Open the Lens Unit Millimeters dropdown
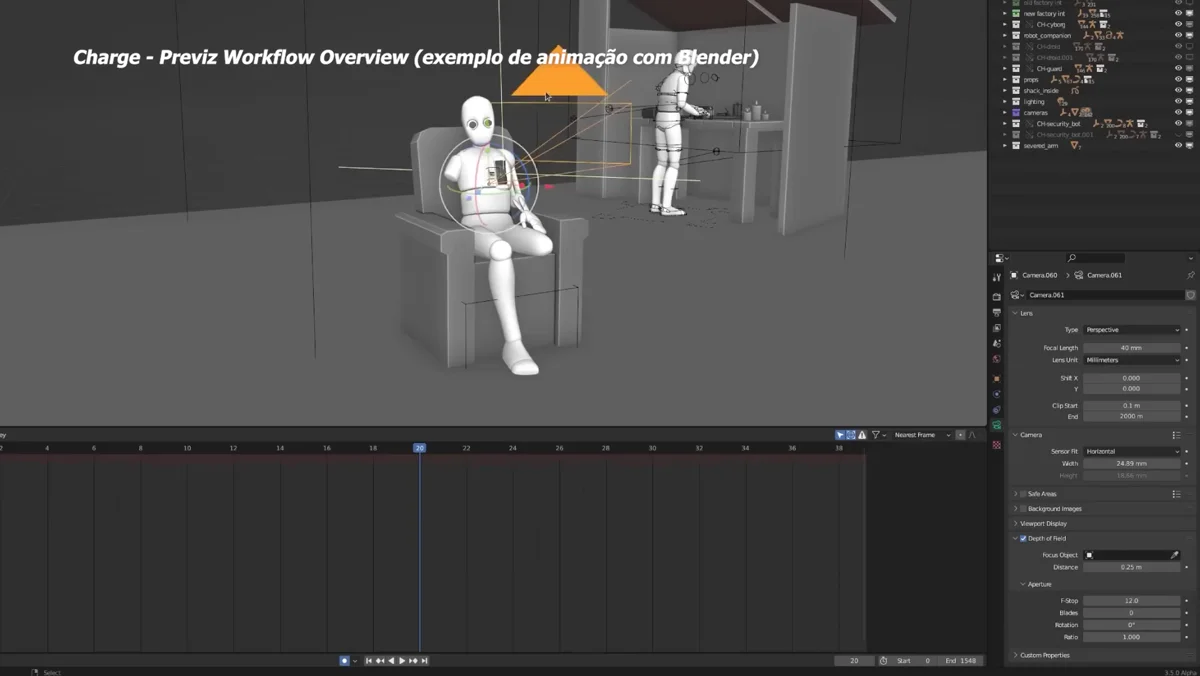Viewport: 1200px width, 676px height. coord(1132,360)
